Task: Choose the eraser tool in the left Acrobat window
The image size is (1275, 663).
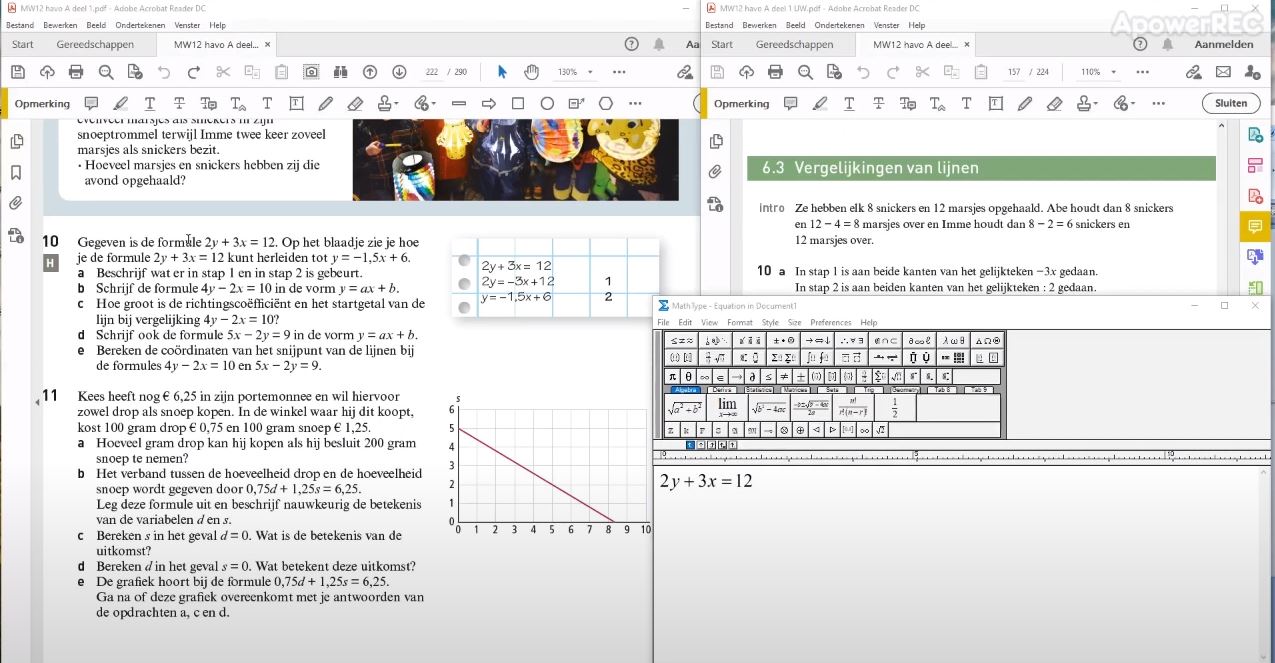Action: 355,103
